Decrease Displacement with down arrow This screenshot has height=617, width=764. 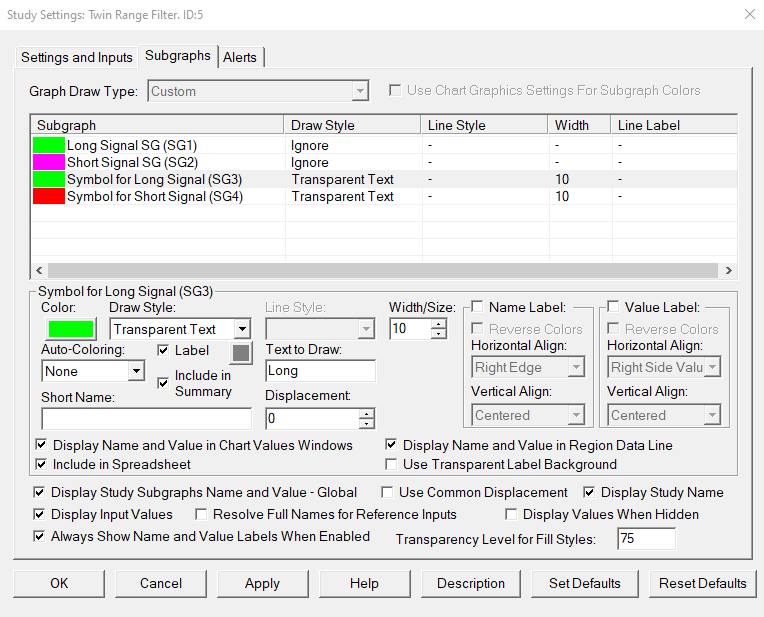click(367, 423)
